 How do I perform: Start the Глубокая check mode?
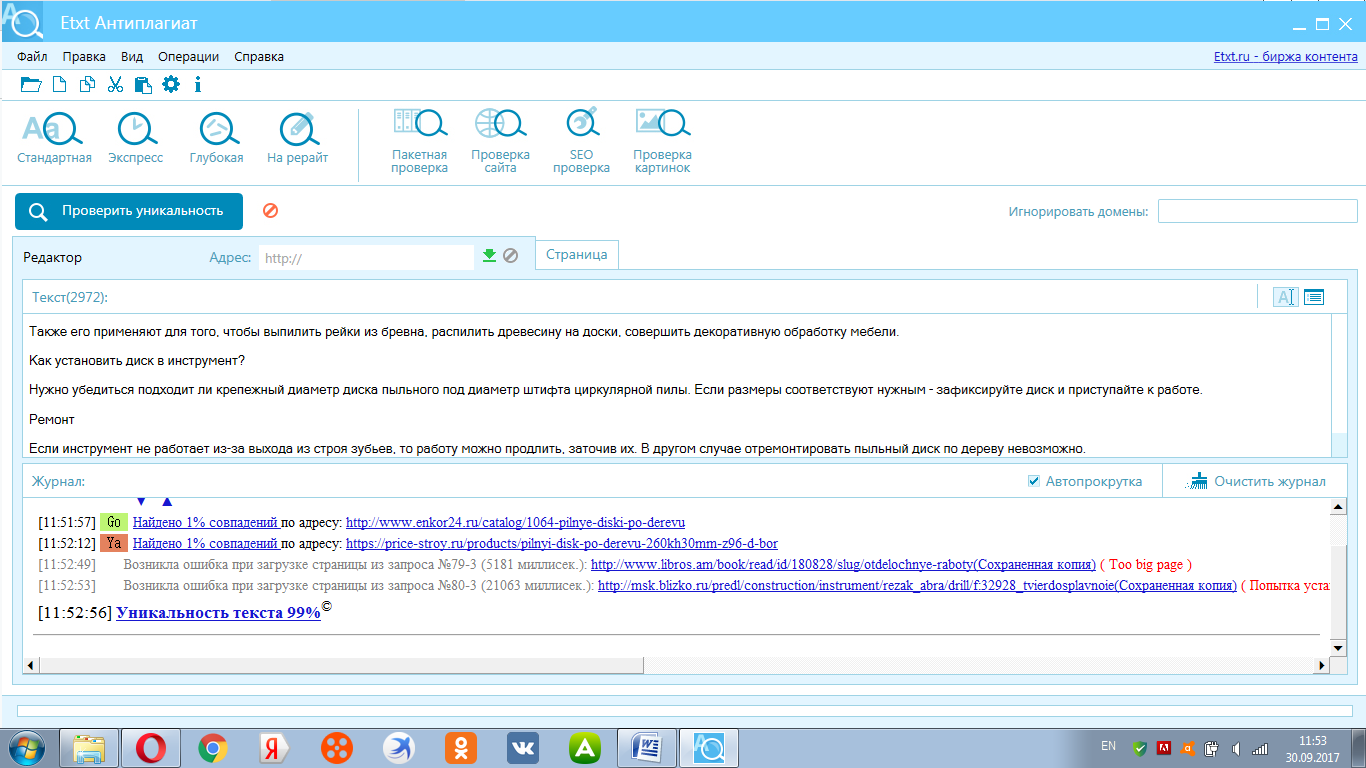pos(216,137)
